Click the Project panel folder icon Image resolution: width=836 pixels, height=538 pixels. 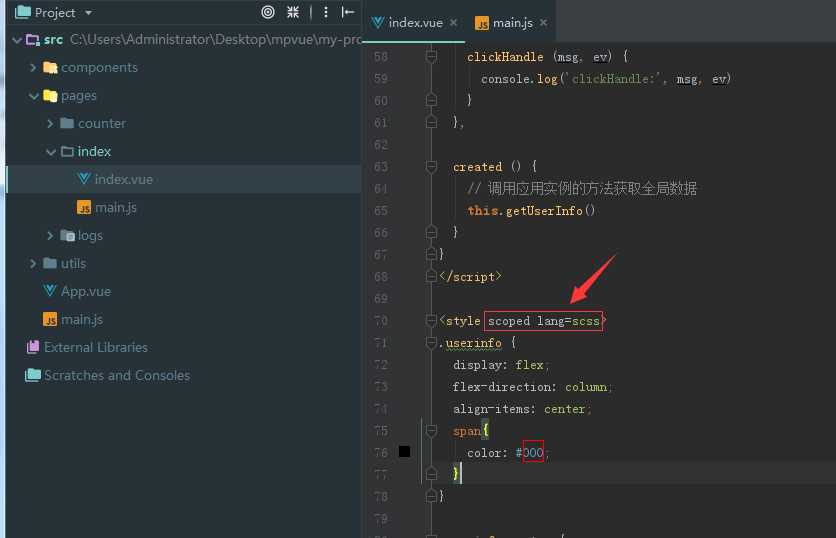pos(22,12)
